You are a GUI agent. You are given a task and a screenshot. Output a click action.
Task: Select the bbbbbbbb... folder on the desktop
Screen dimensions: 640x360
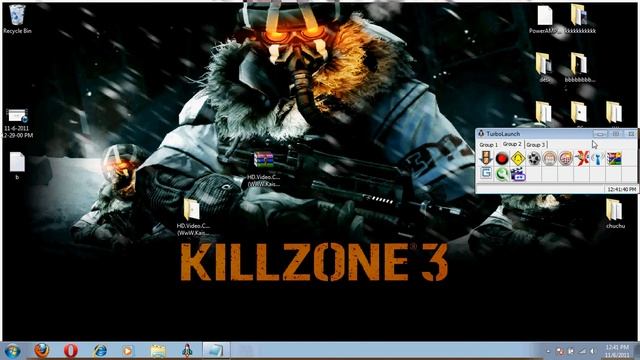point(579,68)
